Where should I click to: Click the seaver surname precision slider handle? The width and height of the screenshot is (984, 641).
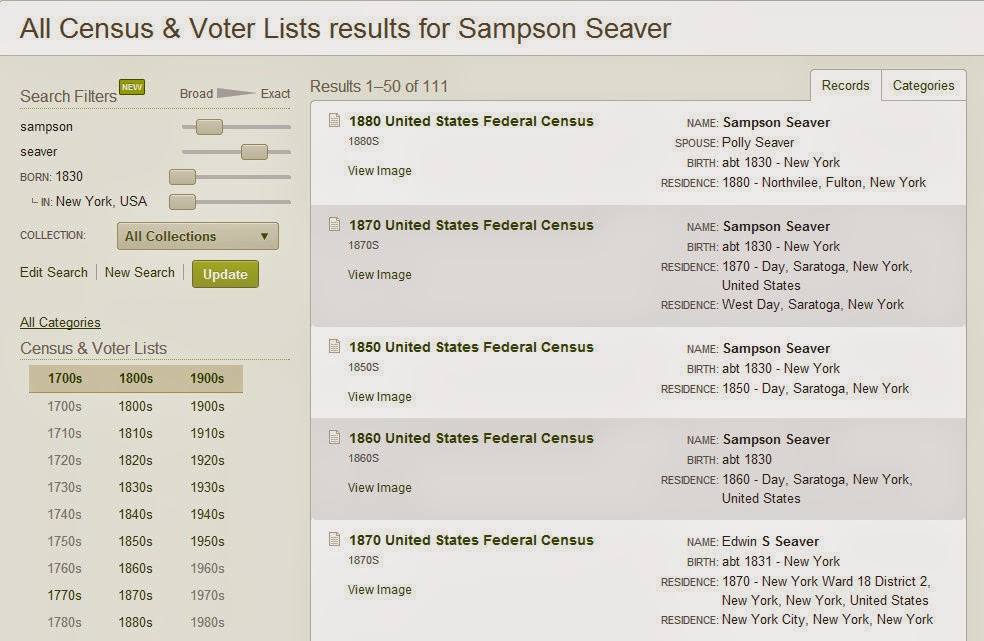point(254,151)
